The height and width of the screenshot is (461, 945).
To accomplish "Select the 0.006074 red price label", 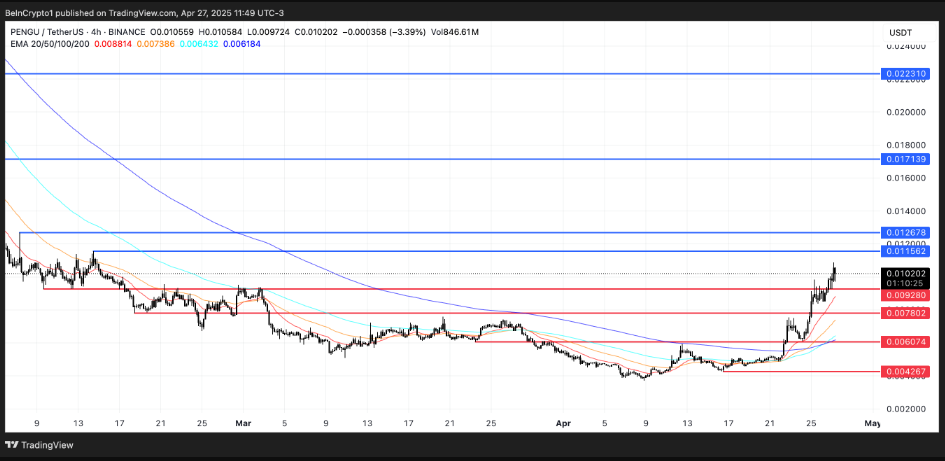I will coord(906,341).
